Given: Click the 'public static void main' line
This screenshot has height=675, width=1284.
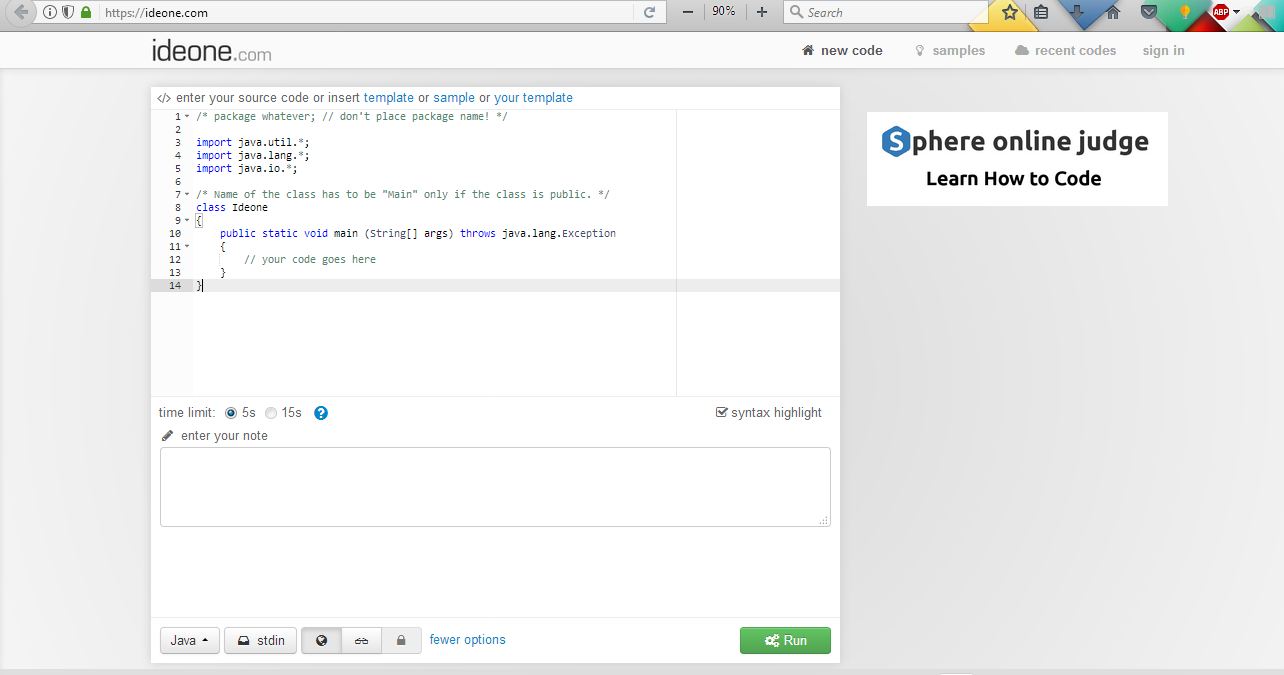Looking at the screenshot, I should [418, 234].
